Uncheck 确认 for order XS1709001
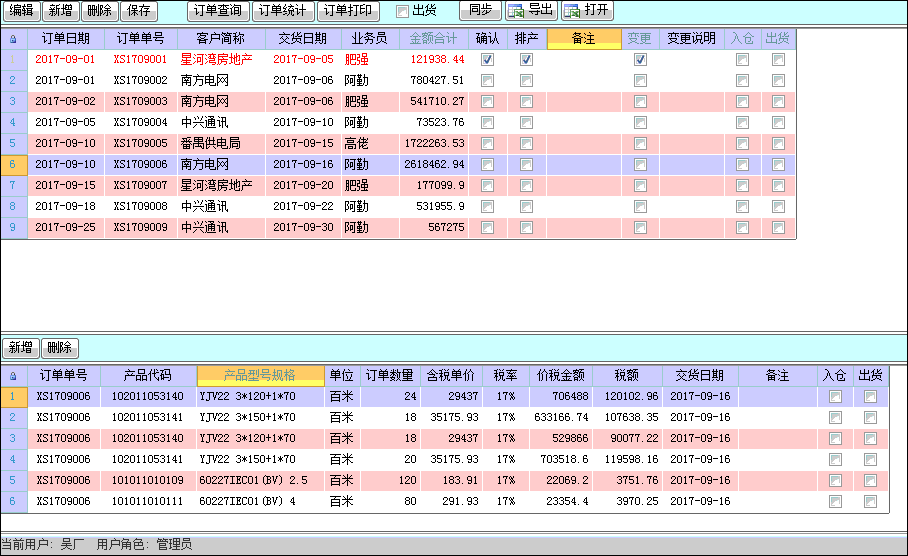This screenshot has height=556, width=908. (487, 60)
